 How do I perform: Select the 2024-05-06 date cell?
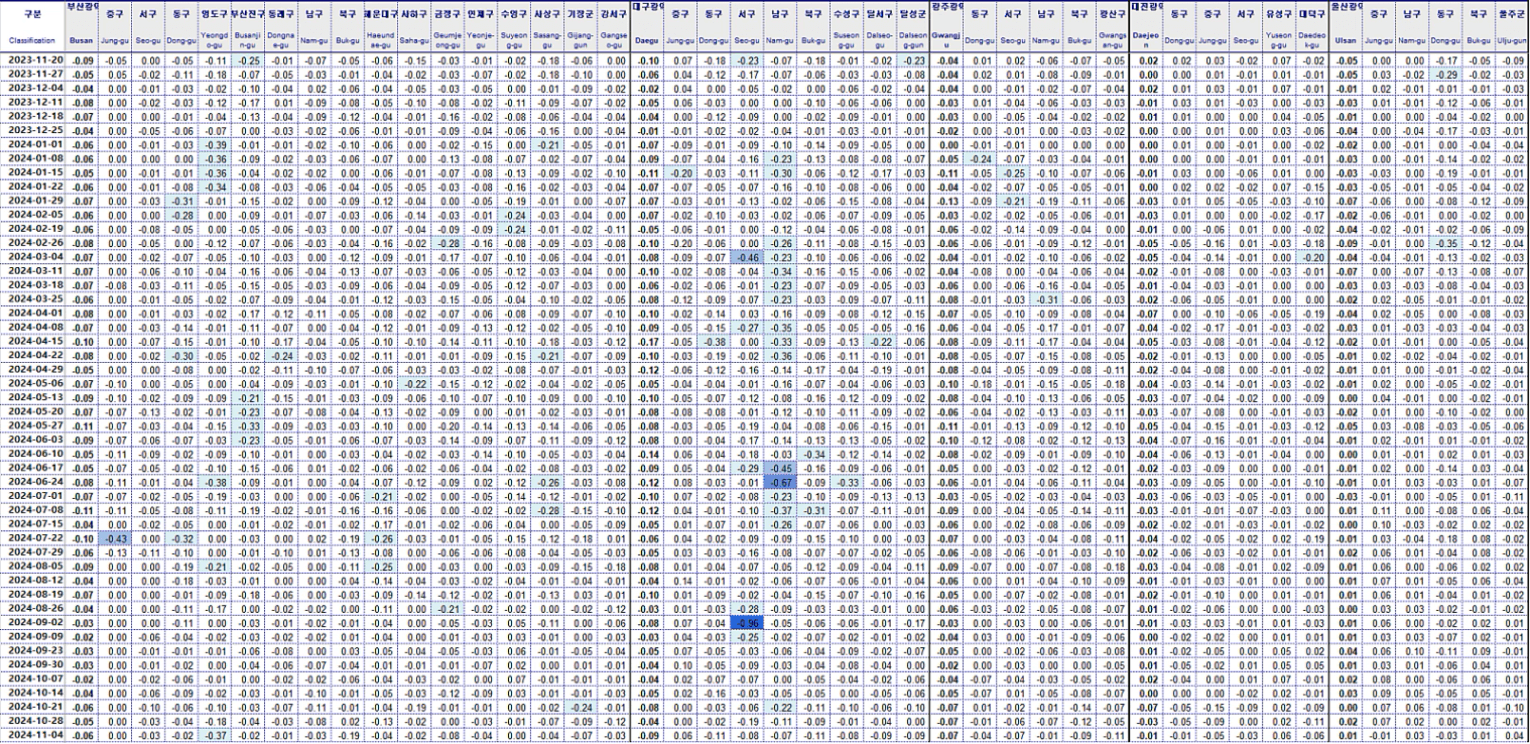point(32,383)
